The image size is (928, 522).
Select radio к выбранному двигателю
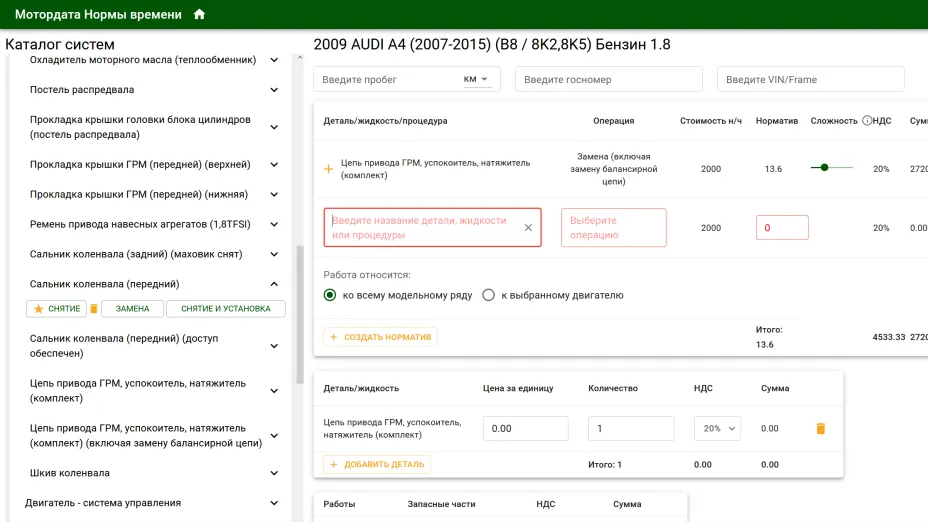(488, 295)
